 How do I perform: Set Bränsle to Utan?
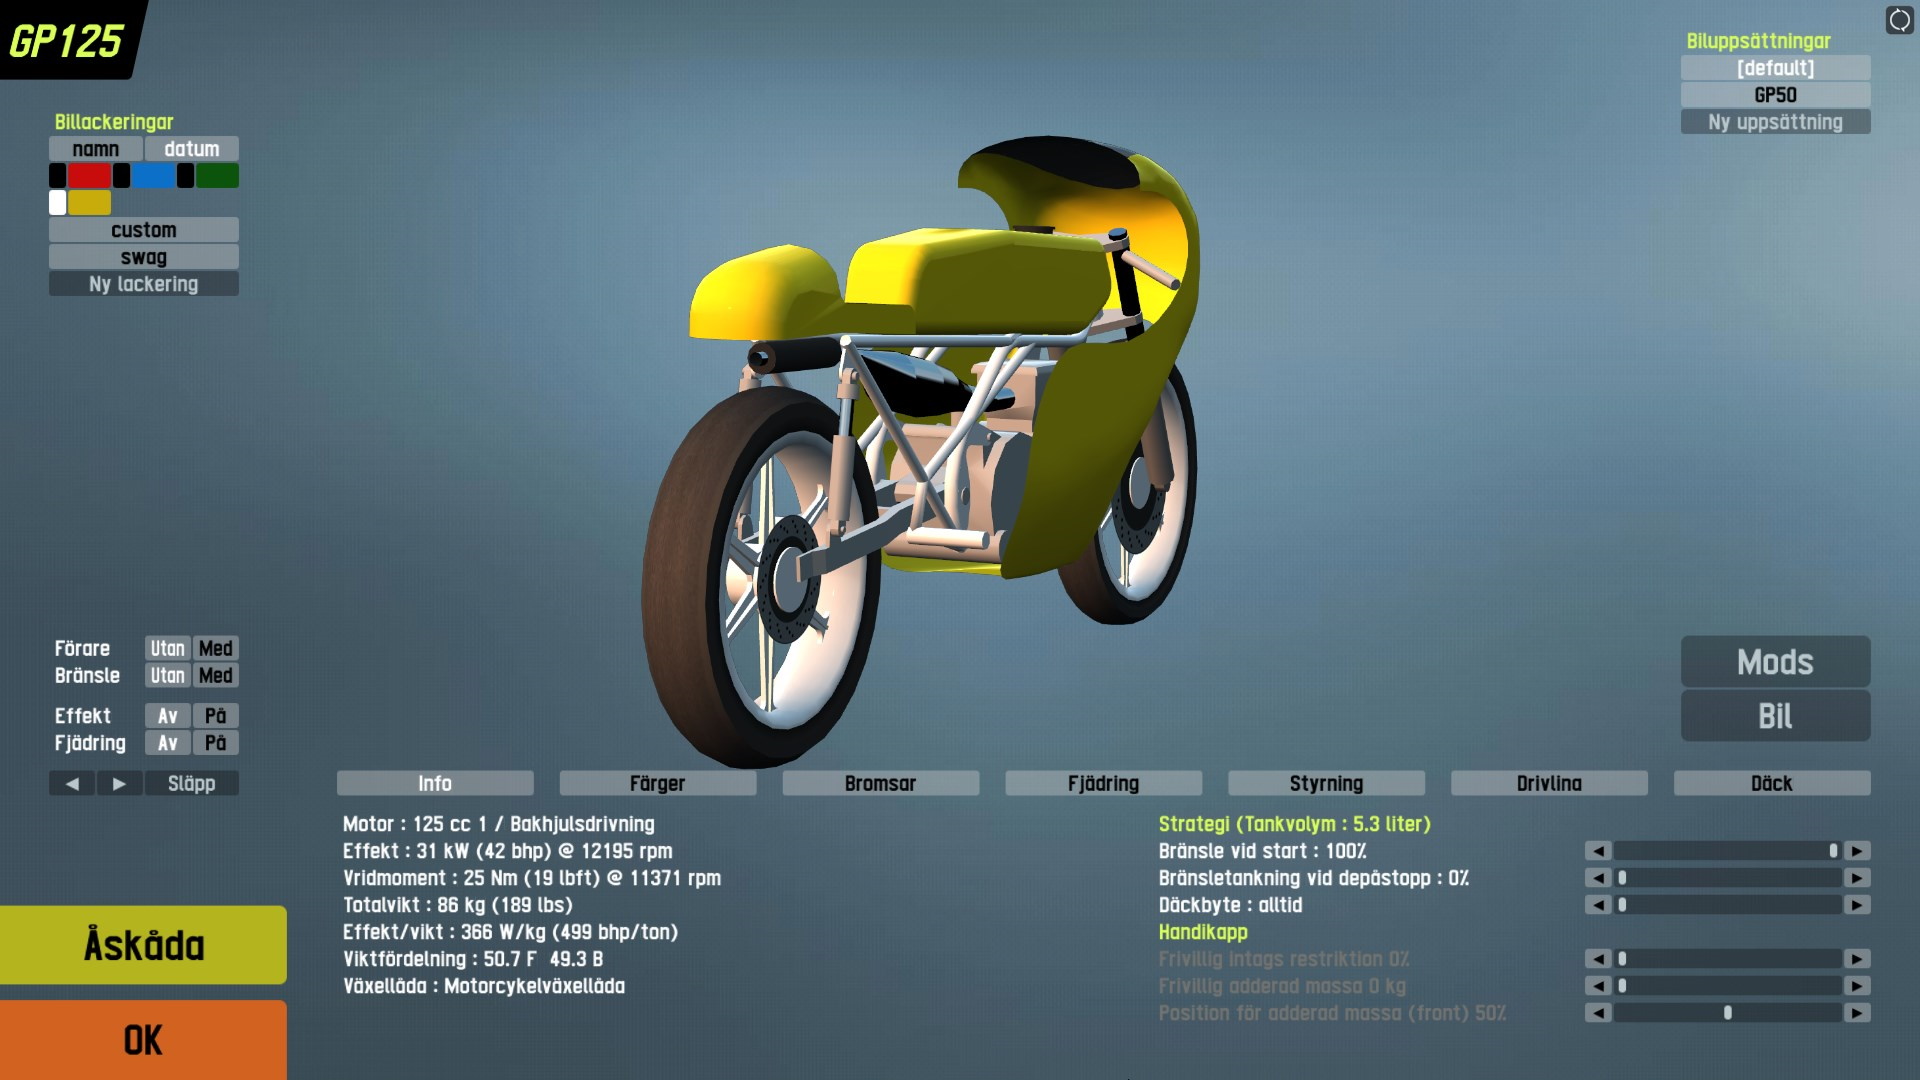[x=167, y=675]
